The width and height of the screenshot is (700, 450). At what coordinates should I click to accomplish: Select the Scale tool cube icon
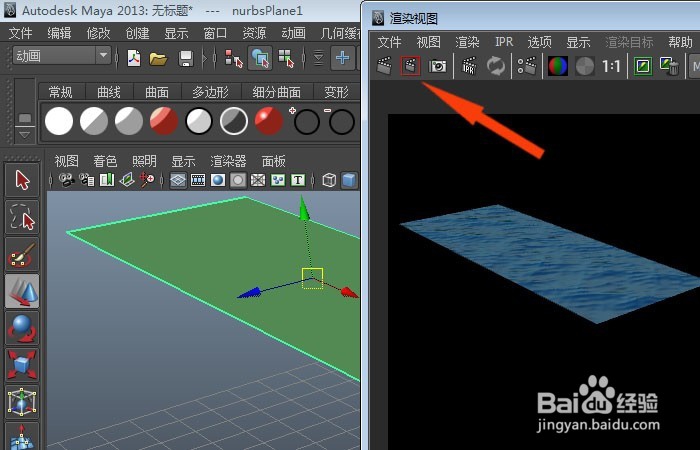pyautogui.click(x=22, y=365)
